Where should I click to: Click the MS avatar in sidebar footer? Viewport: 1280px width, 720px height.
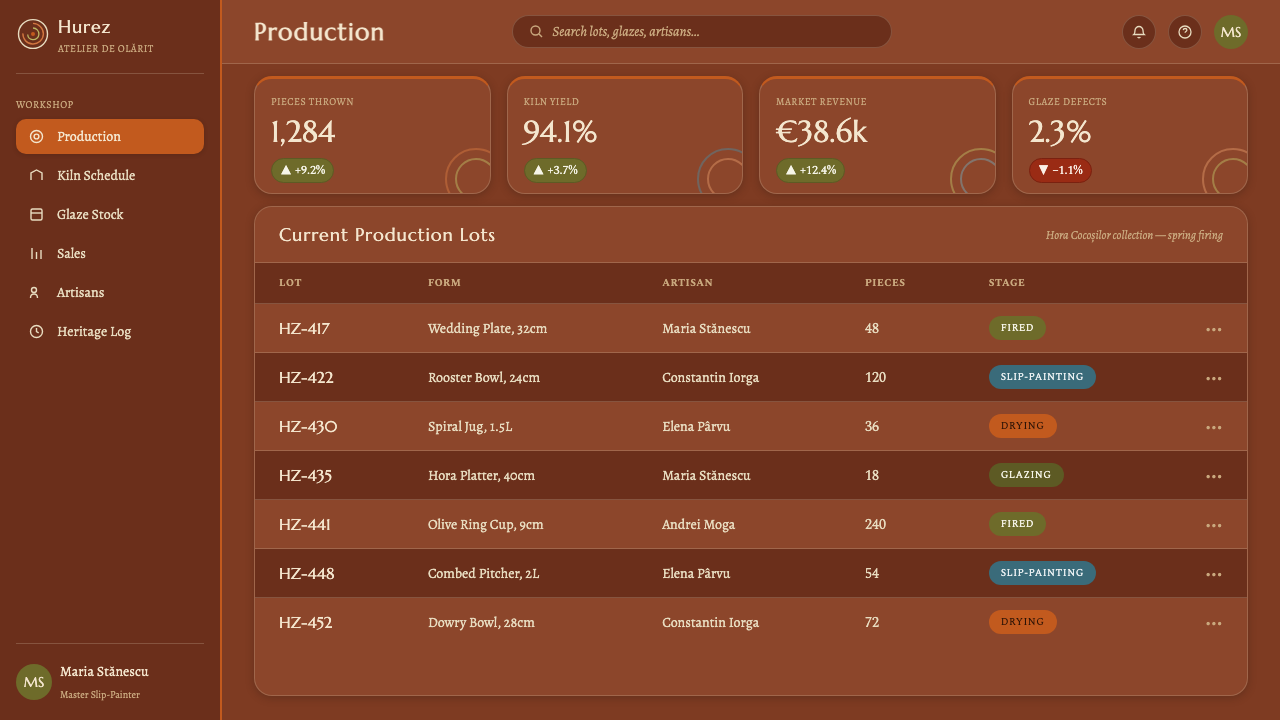(34, 682)
